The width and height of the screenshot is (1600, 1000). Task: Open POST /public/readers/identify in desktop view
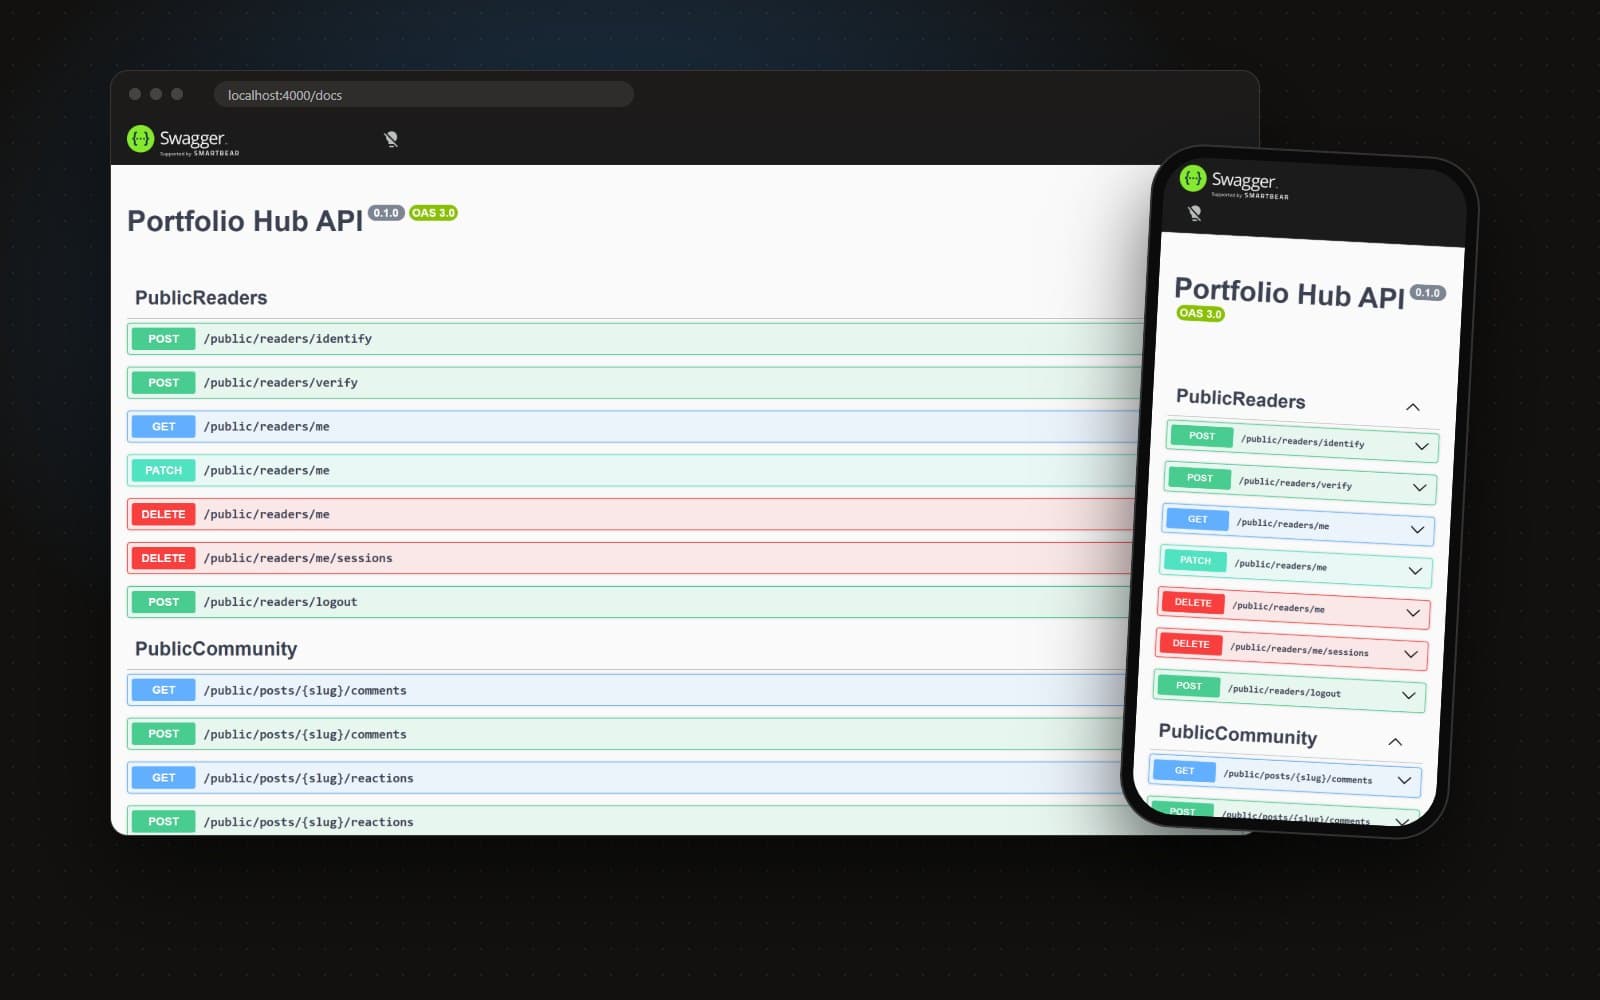click(x=634, y=339)
